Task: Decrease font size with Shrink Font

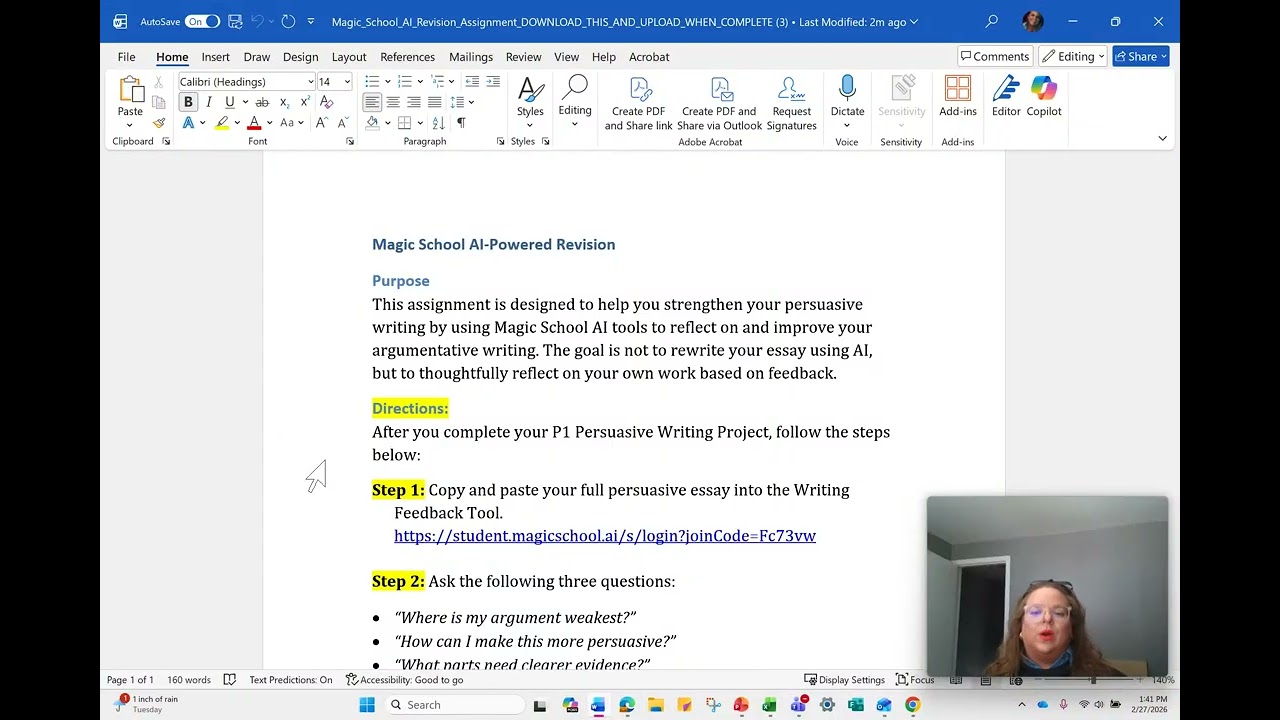Action: pos(342,123)
